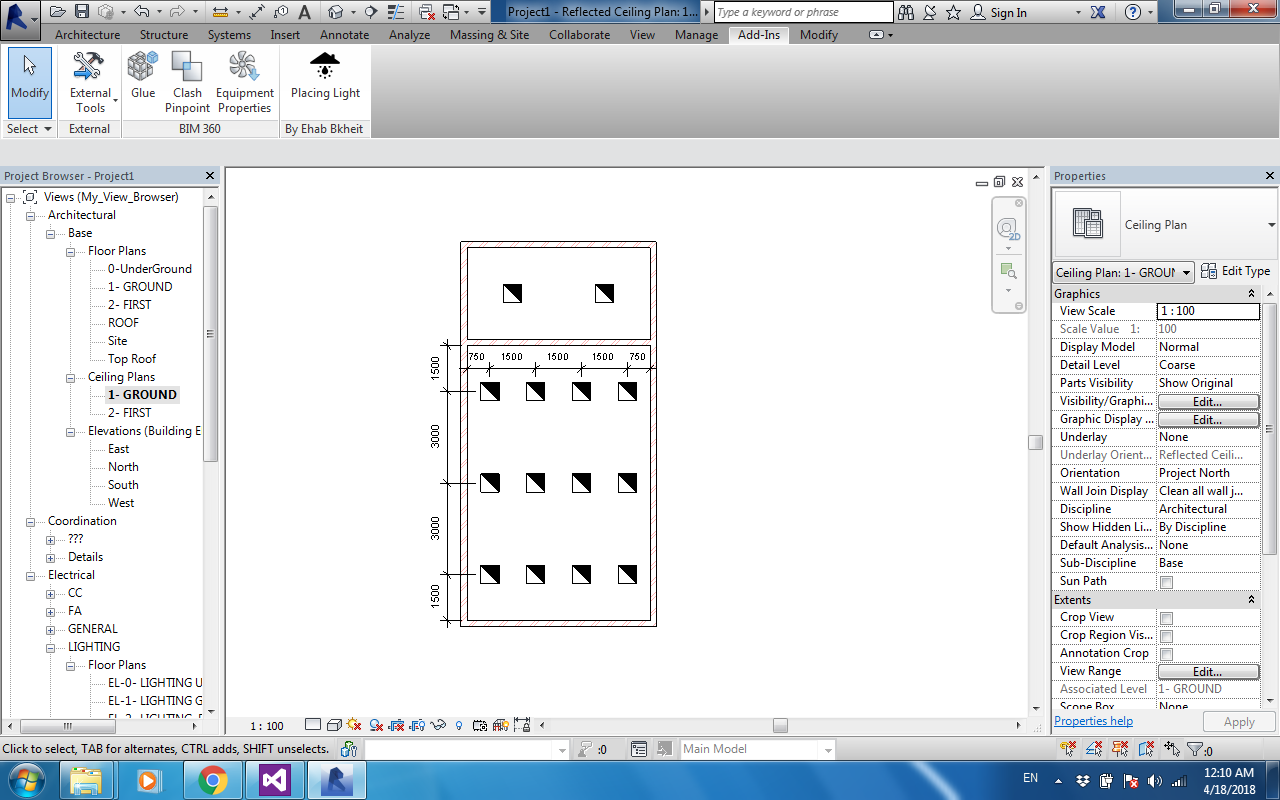Activate the Modify arrow tool
Screen dimensions: 1280x800
click(x=30, y=82)
